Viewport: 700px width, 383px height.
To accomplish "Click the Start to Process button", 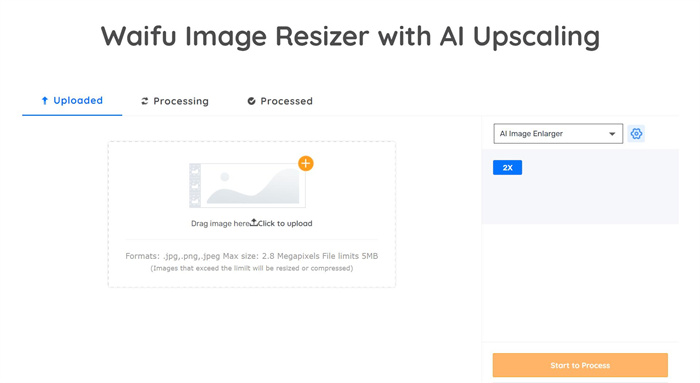I will pos(580,365).
